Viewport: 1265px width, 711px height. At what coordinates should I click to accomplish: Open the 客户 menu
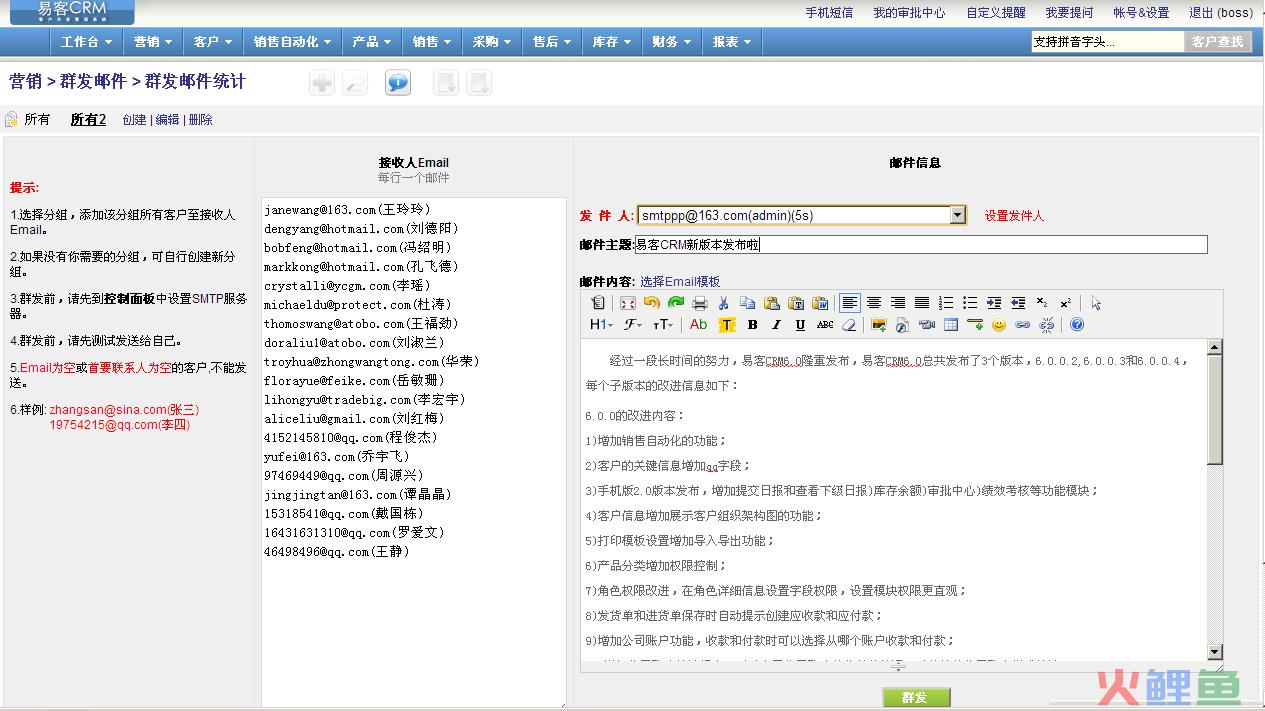click(213, 42)
